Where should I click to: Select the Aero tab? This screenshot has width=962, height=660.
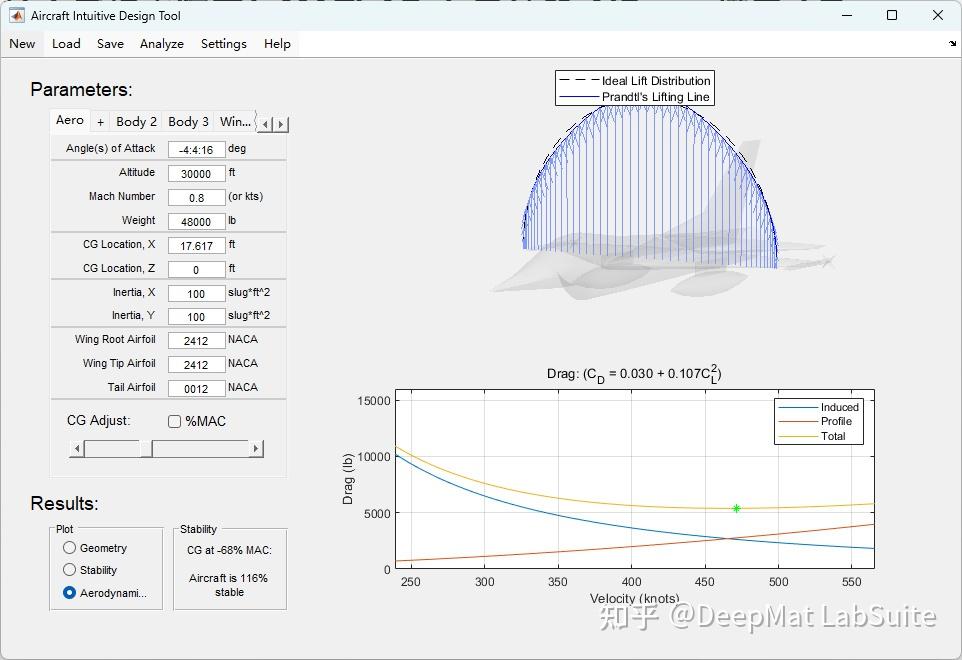tap(70, 120)
